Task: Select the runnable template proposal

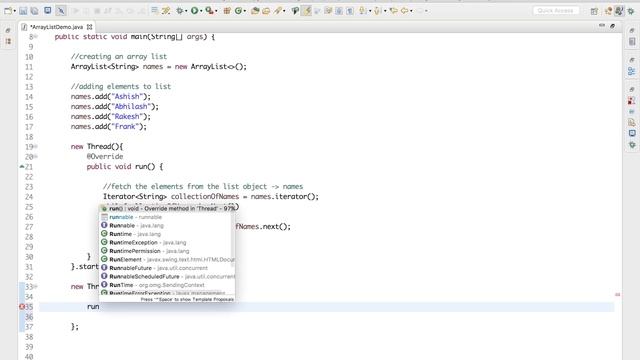Action: click(x=167, y=217)
